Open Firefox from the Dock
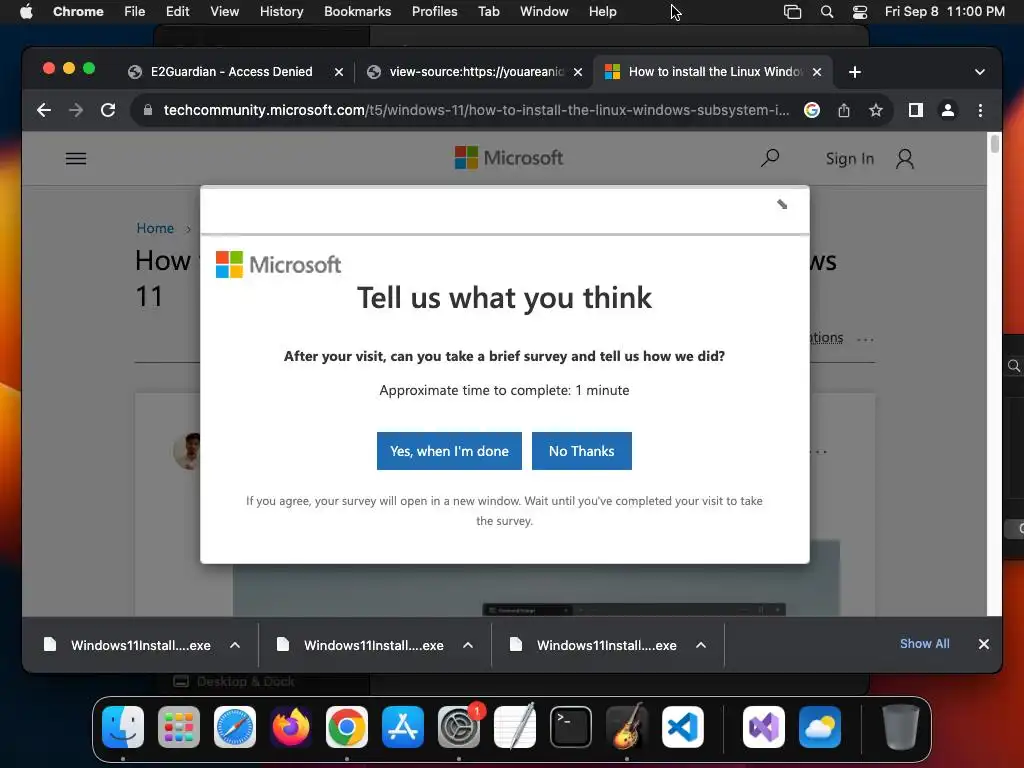Image resolution: width=1024 pixels, height=768 pixels. pyautogui.click(x=291, y=727)
